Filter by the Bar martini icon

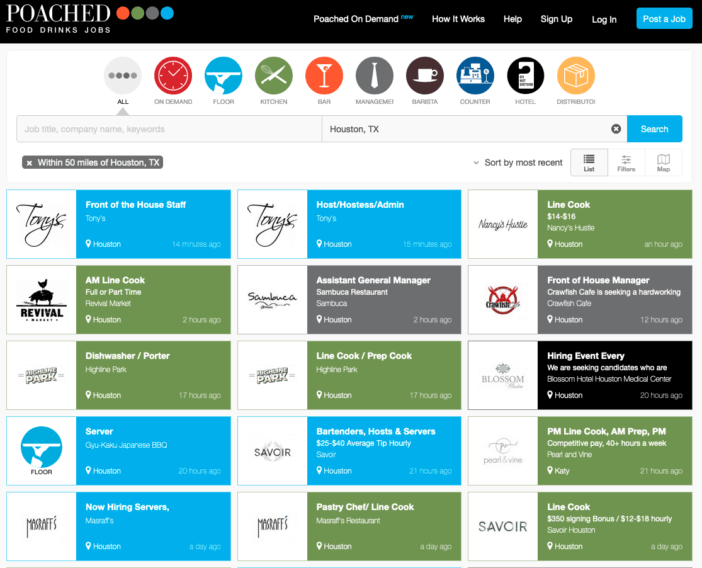[x=324, y=76]
